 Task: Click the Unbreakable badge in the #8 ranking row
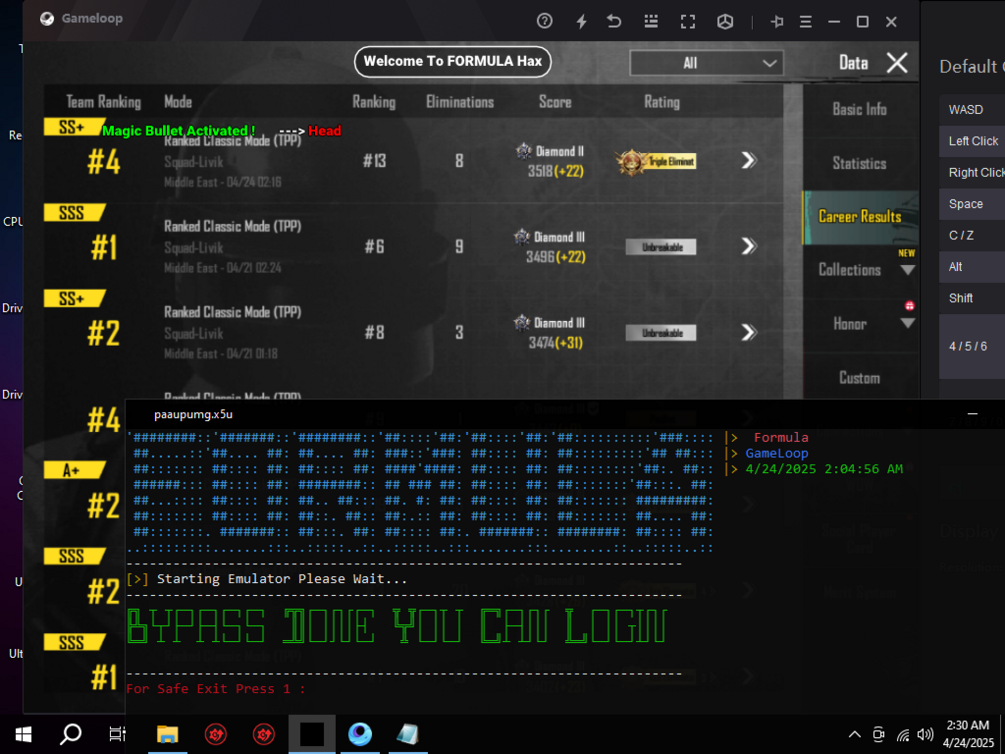[x=661, y=333]
